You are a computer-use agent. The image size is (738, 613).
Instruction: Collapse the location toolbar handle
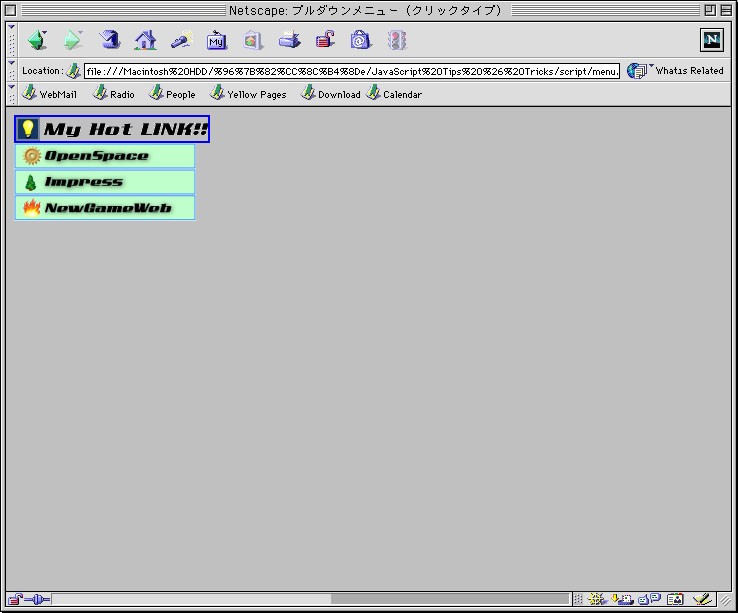[12, 71]
